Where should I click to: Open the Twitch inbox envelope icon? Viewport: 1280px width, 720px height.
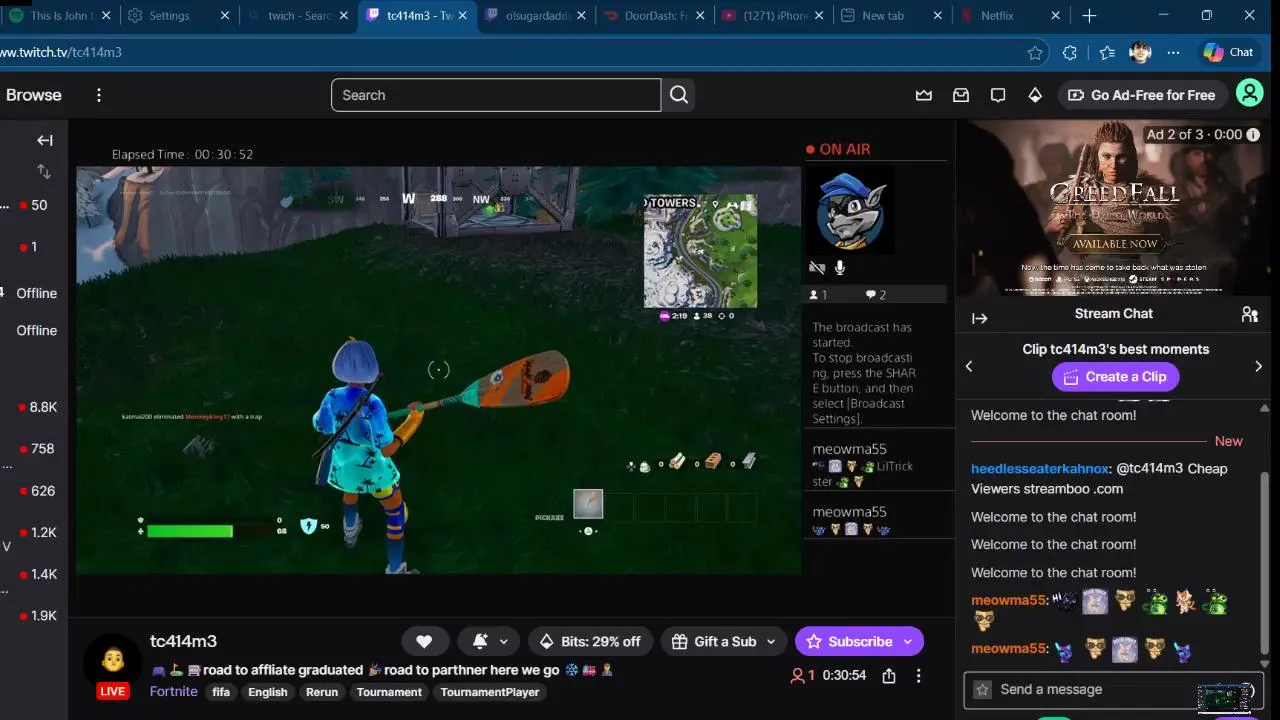coord(961,95)
